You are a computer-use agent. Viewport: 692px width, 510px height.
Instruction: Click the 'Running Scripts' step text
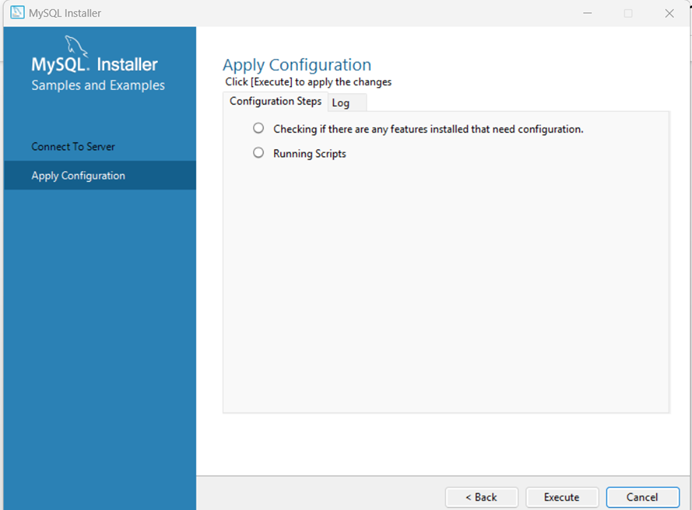point(309,154)
